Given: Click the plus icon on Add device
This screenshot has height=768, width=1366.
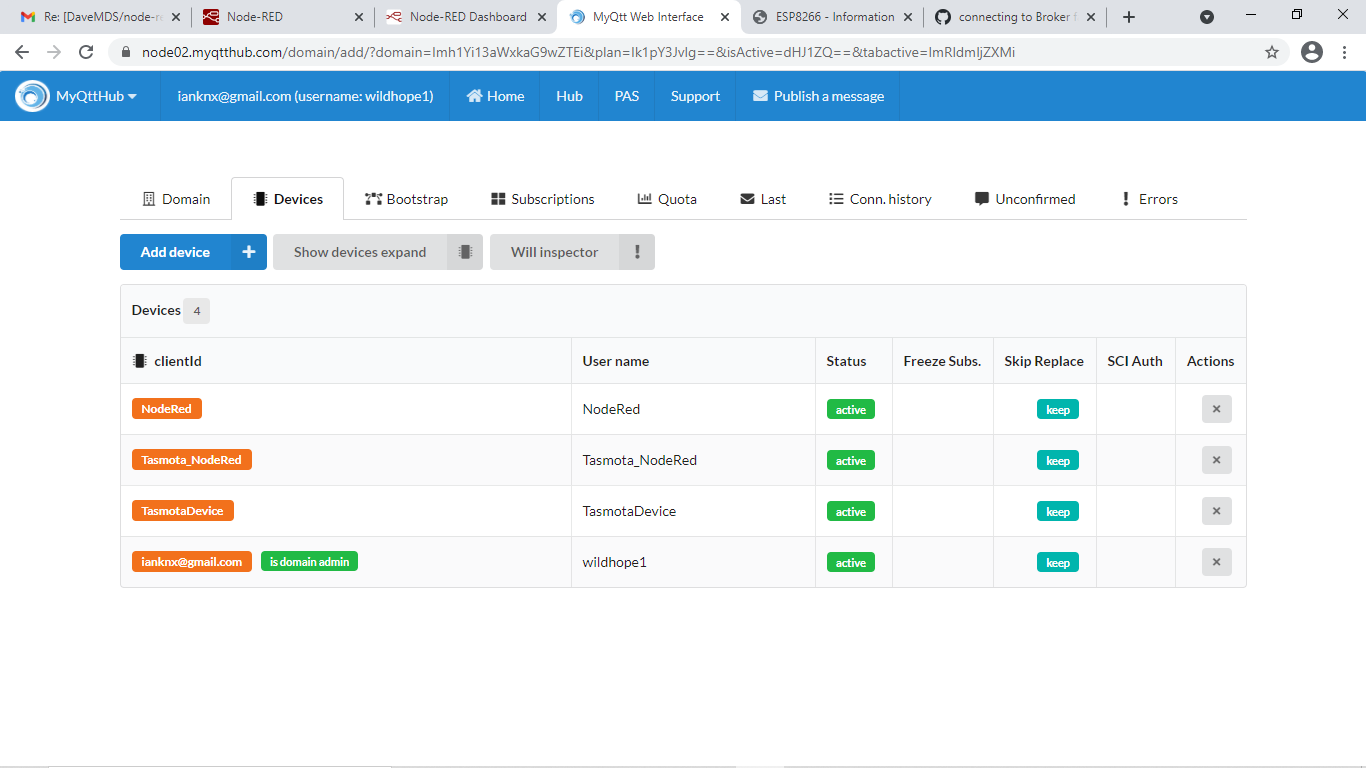Looking at the screenshot, I should tap(248, 252).
